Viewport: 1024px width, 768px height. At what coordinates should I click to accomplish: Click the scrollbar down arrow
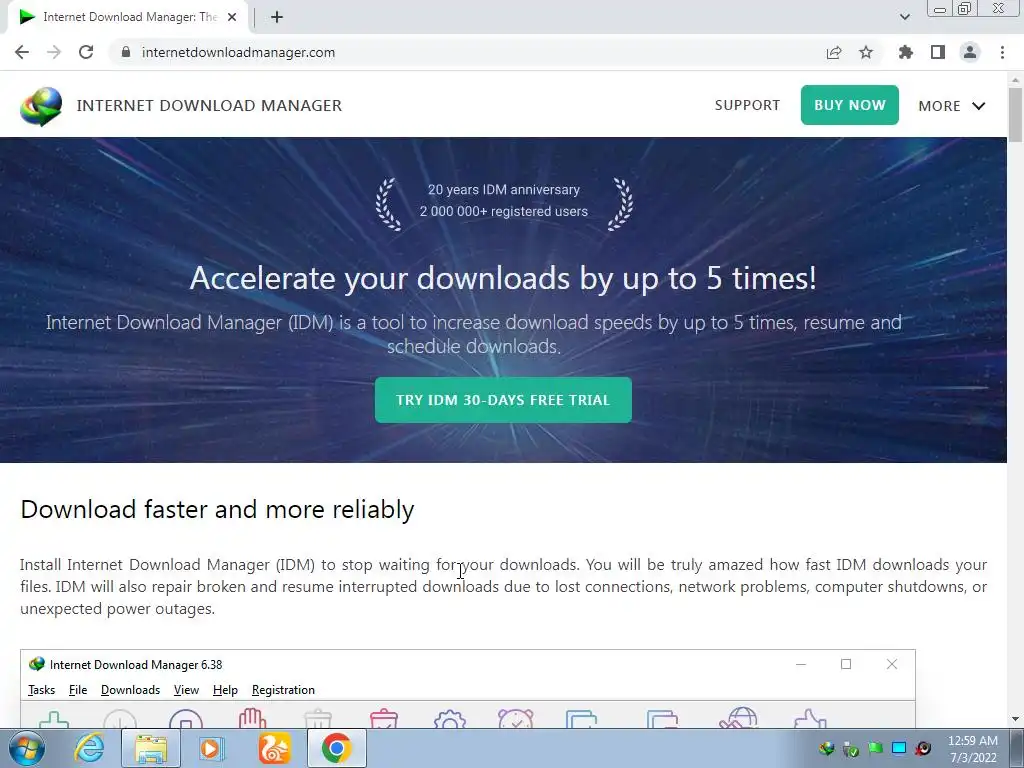1016,719
